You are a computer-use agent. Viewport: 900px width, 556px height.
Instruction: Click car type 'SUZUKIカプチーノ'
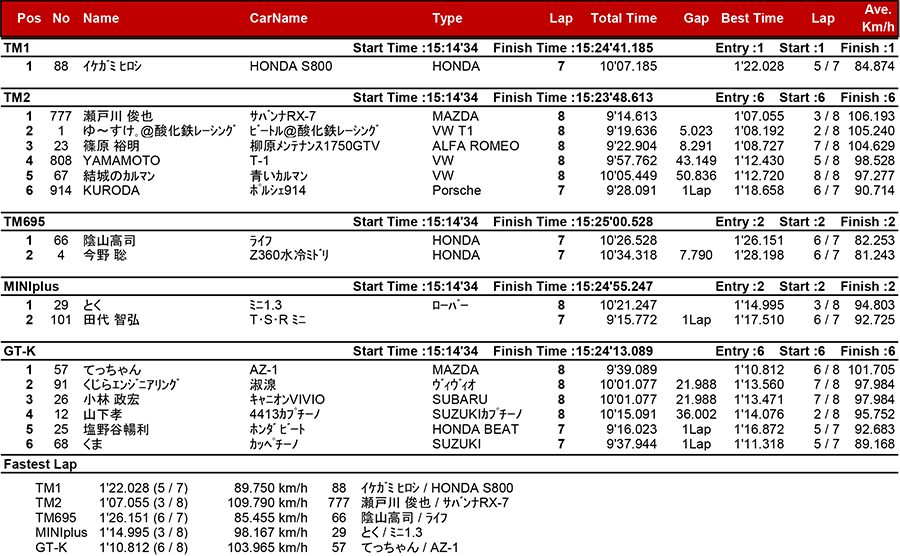point(478,415)
